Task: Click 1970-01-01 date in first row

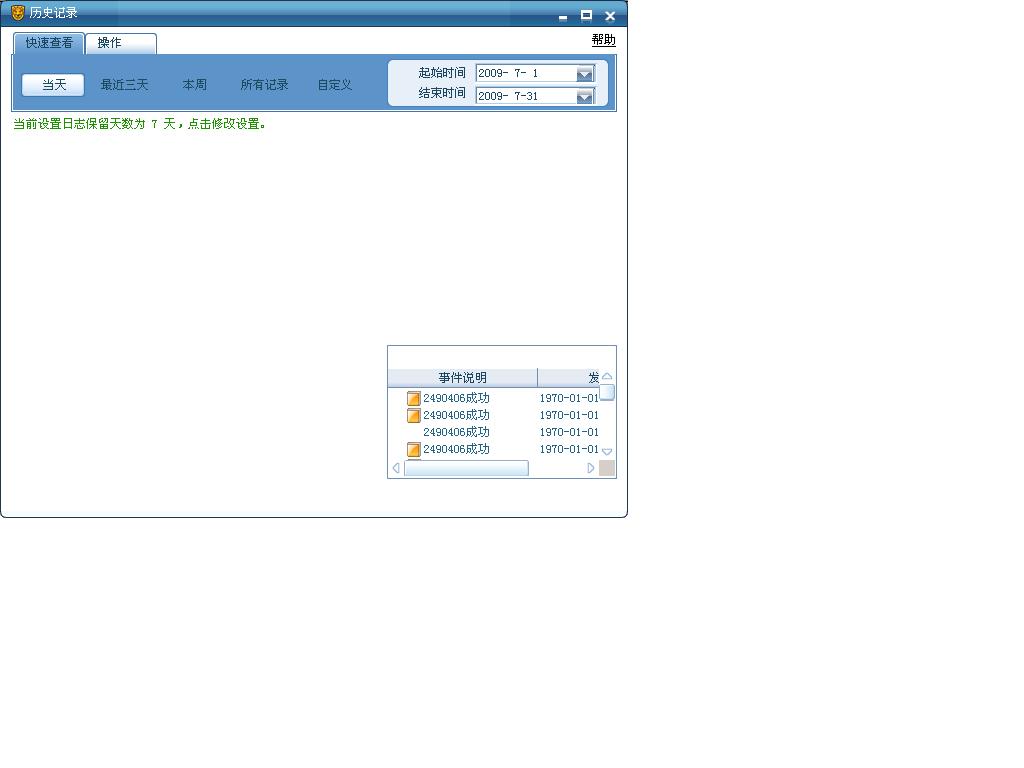Action: tap(569, 398)
